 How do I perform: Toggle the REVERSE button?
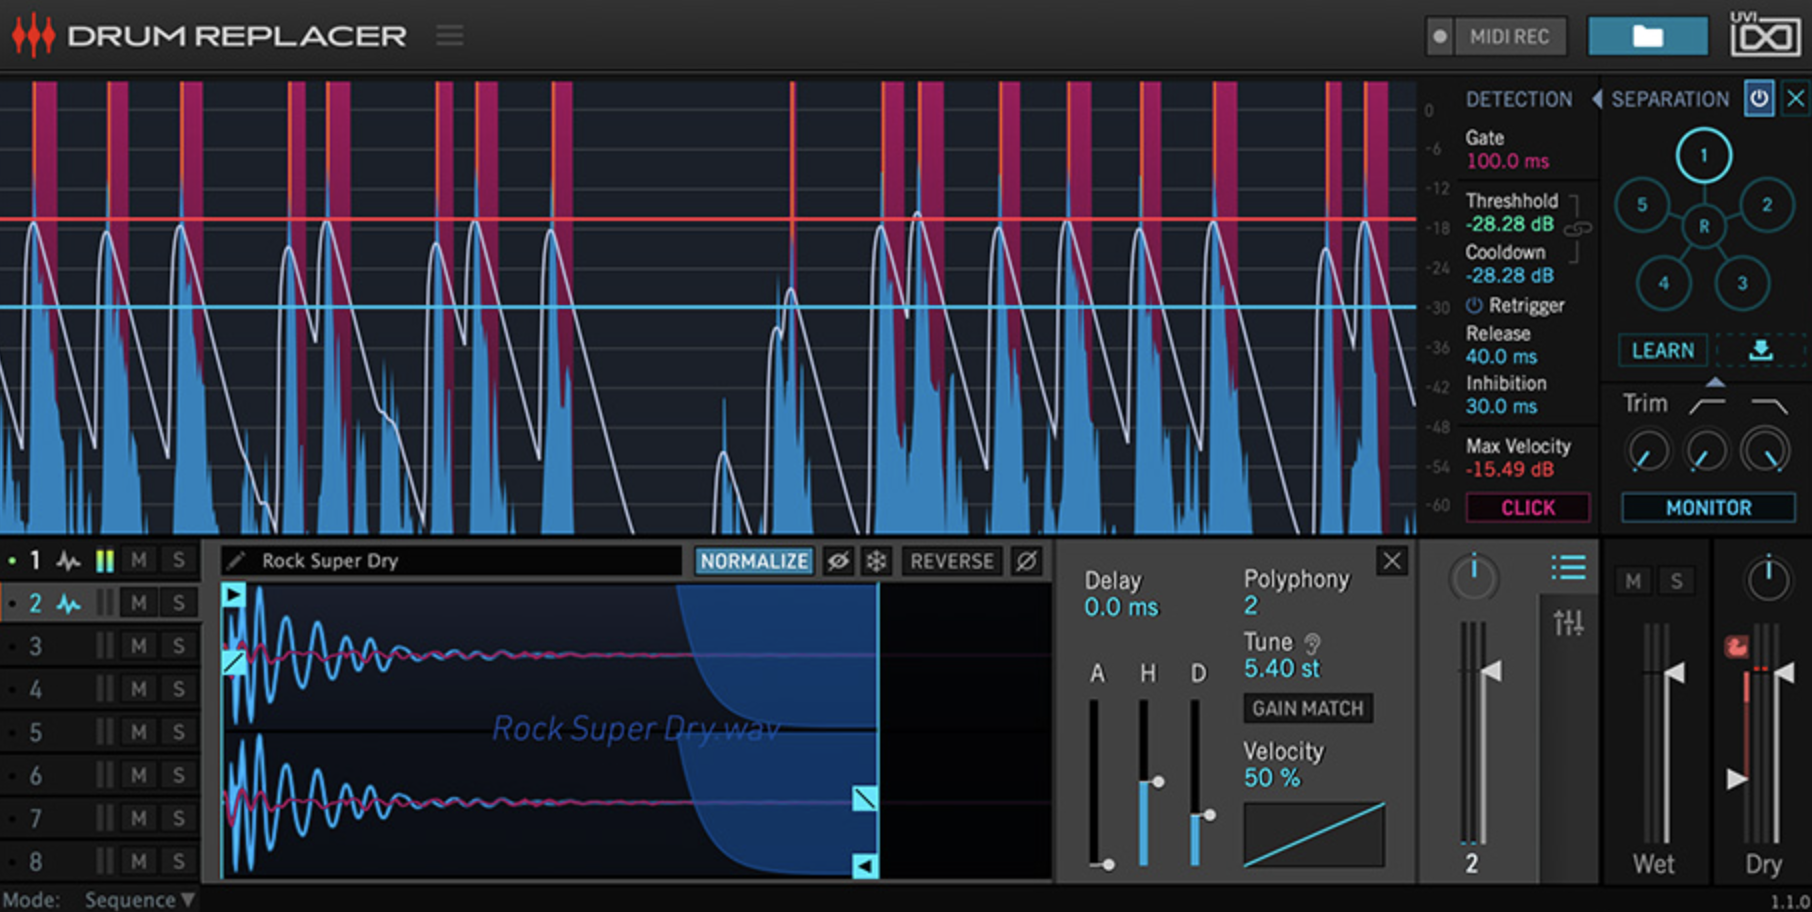pyautogui.click(x=951, y=561)
